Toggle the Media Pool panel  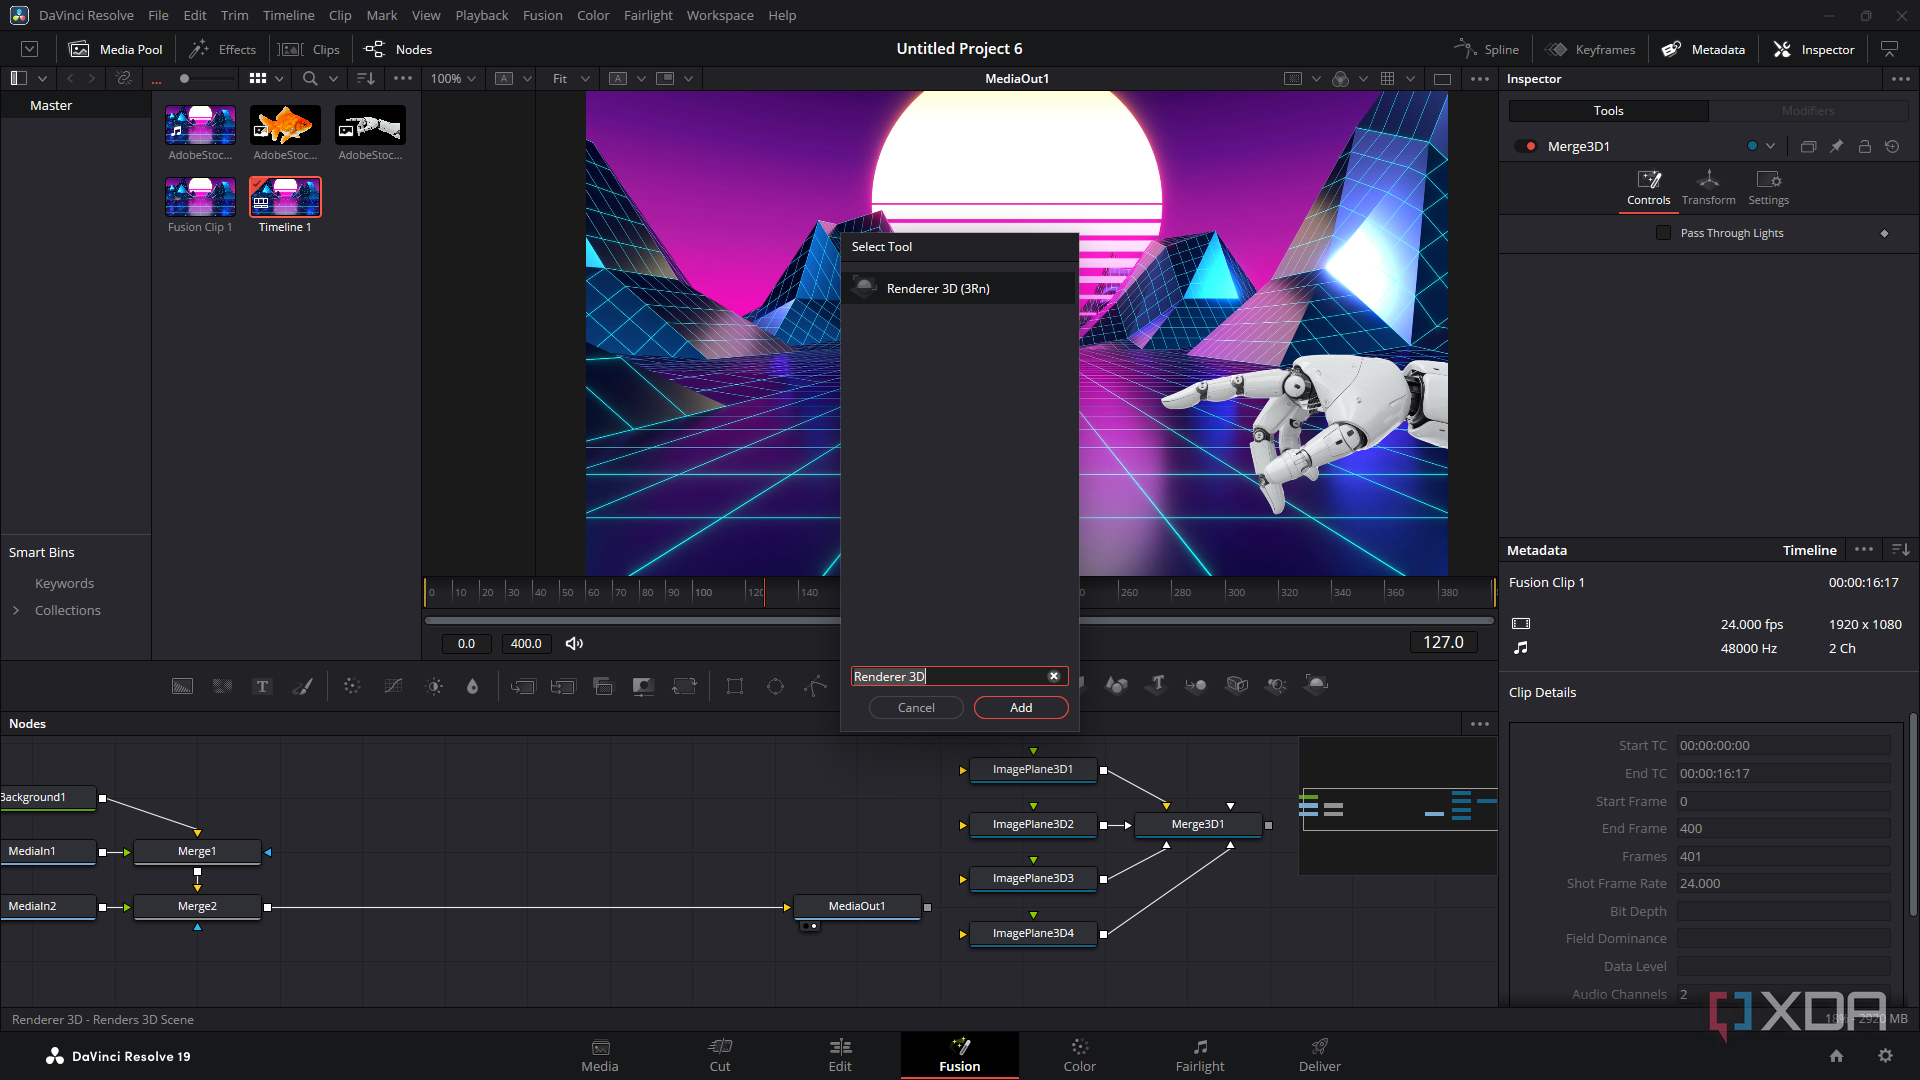pos(116,49)
